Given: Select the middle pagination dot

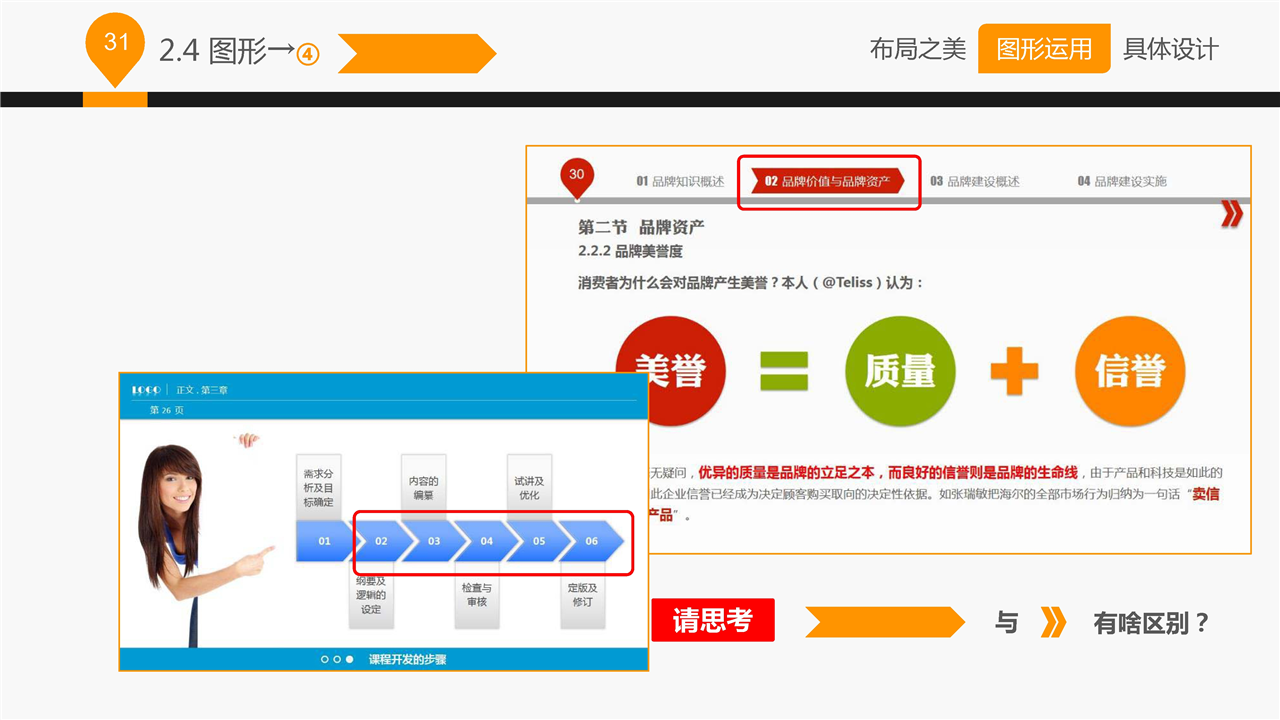Looking at the screenshot, I should (337, 660).
